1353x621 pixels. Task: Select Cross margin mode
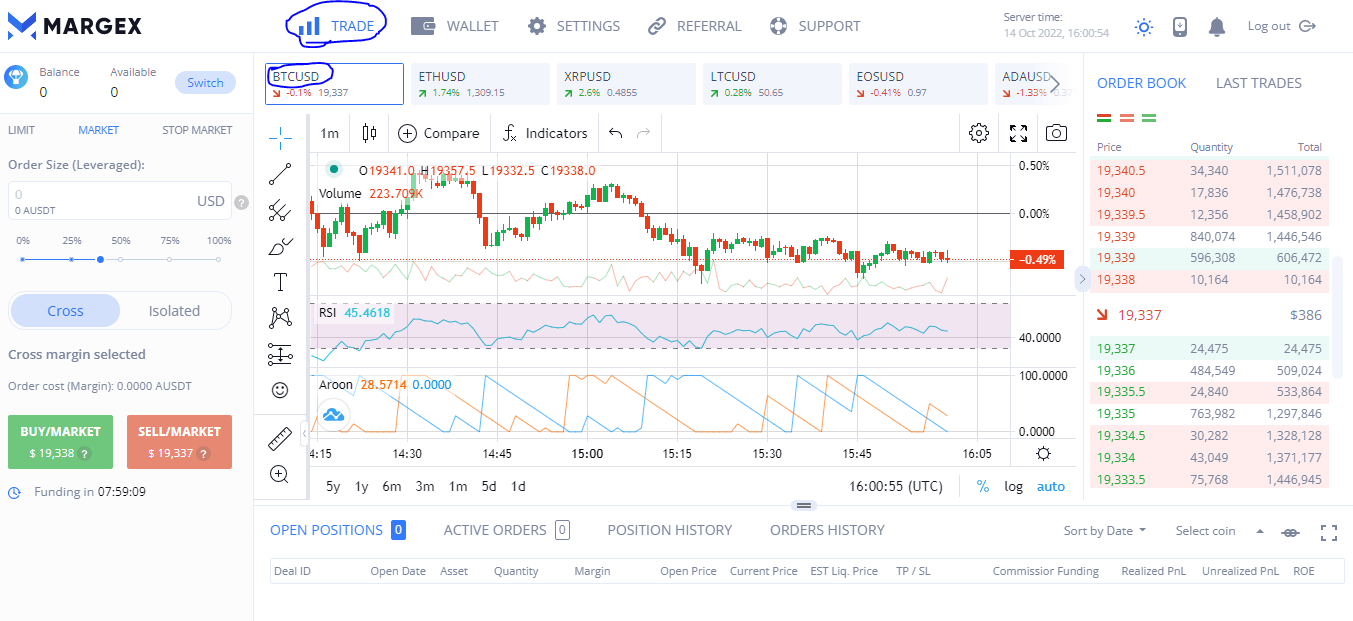(65, 311)
